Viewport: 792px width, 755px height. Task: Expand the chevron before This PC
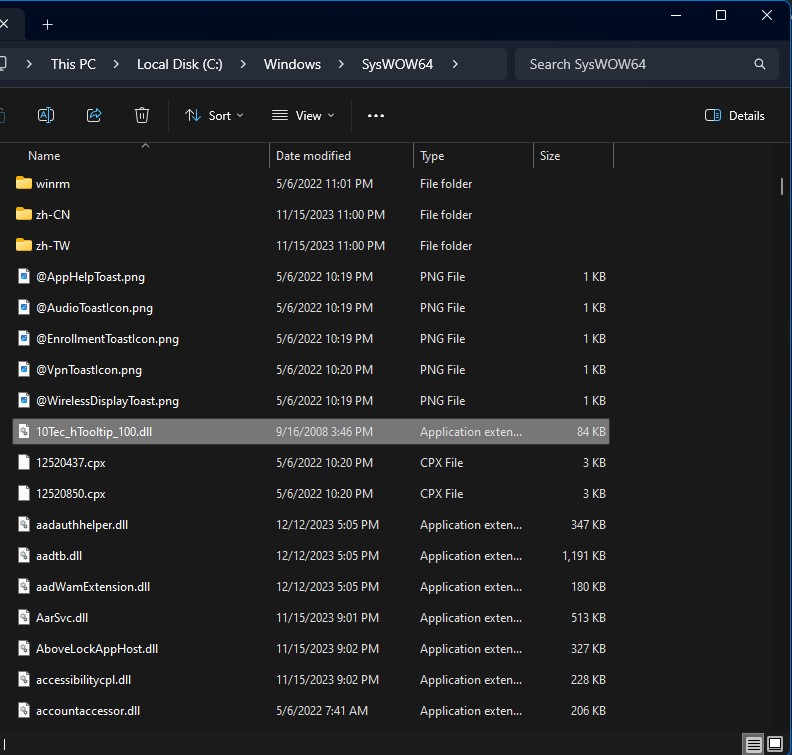coord(29,64)
